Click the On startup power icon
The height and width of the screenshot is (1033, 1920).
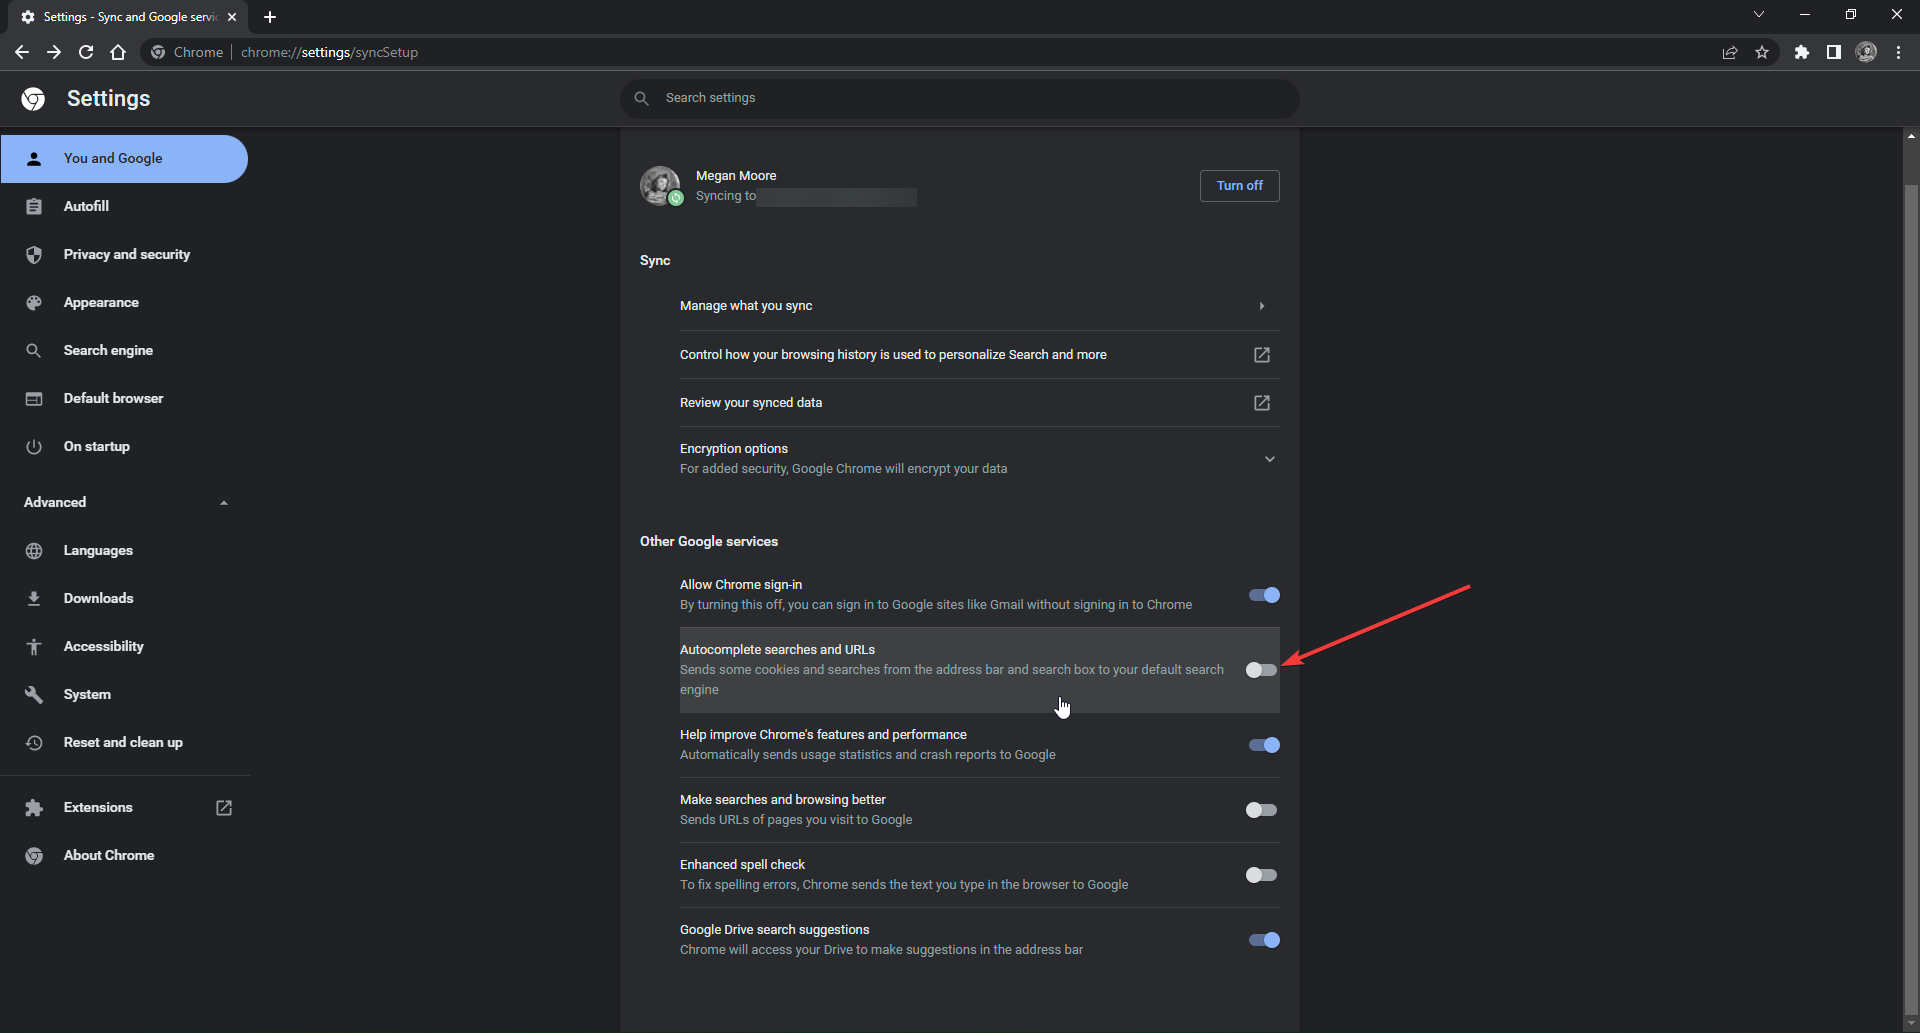coord(34,446)
